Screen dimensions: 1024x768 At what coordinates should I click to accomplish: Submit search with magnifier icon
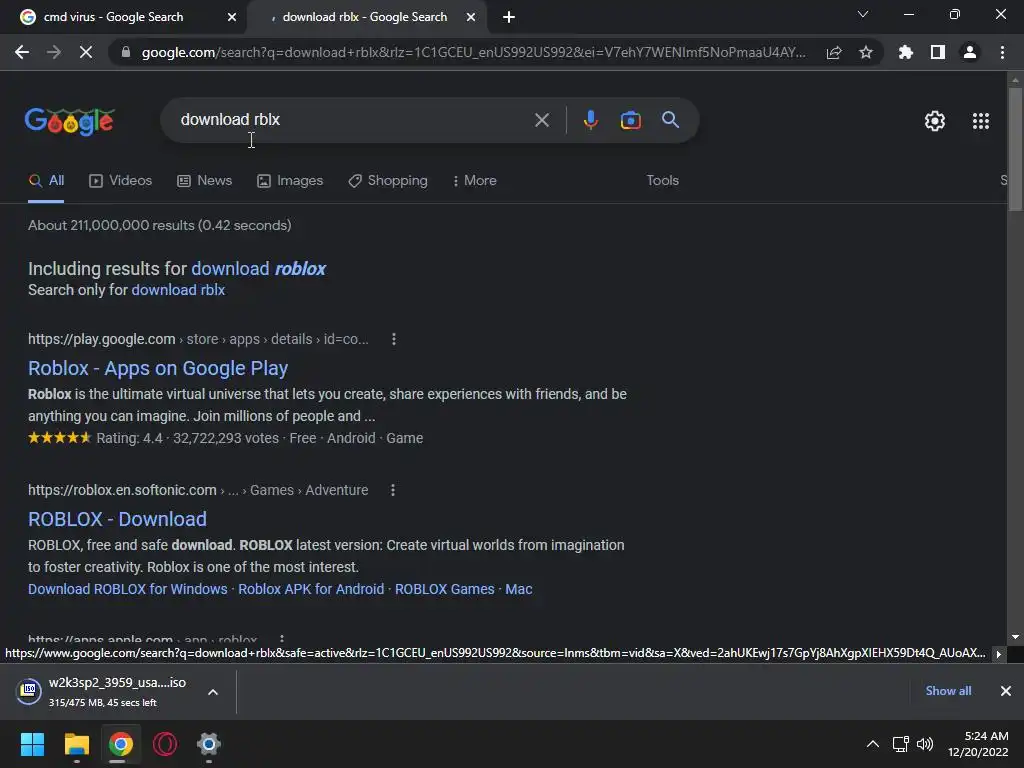point(671,120)
